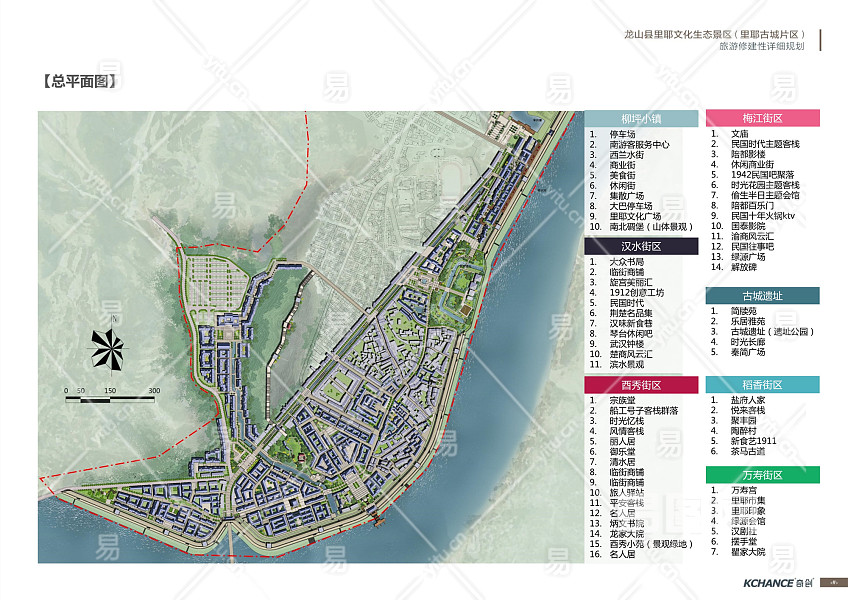Click the legend entry 武汉钟楼
Image resolution: width=848 pixels, height=600 pixels.
(627, 344)
